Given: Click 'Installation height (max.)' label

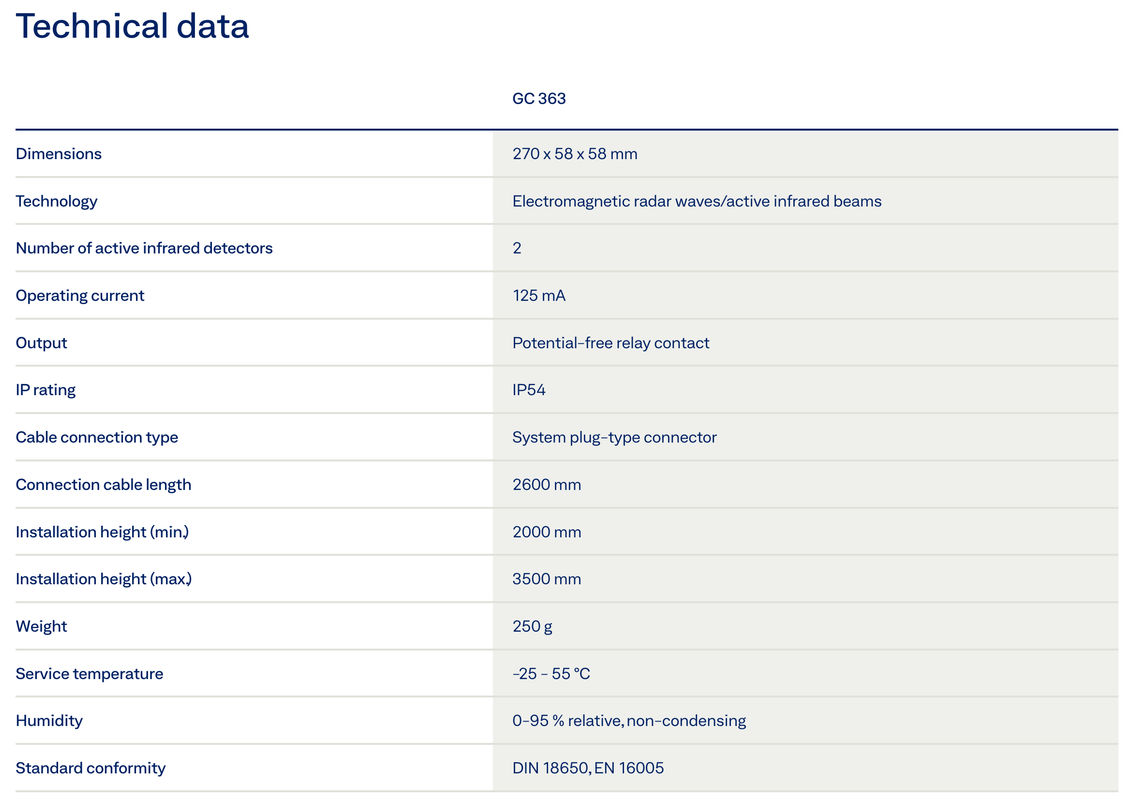Looking at the screenshot, I should [x=104, y=579].
